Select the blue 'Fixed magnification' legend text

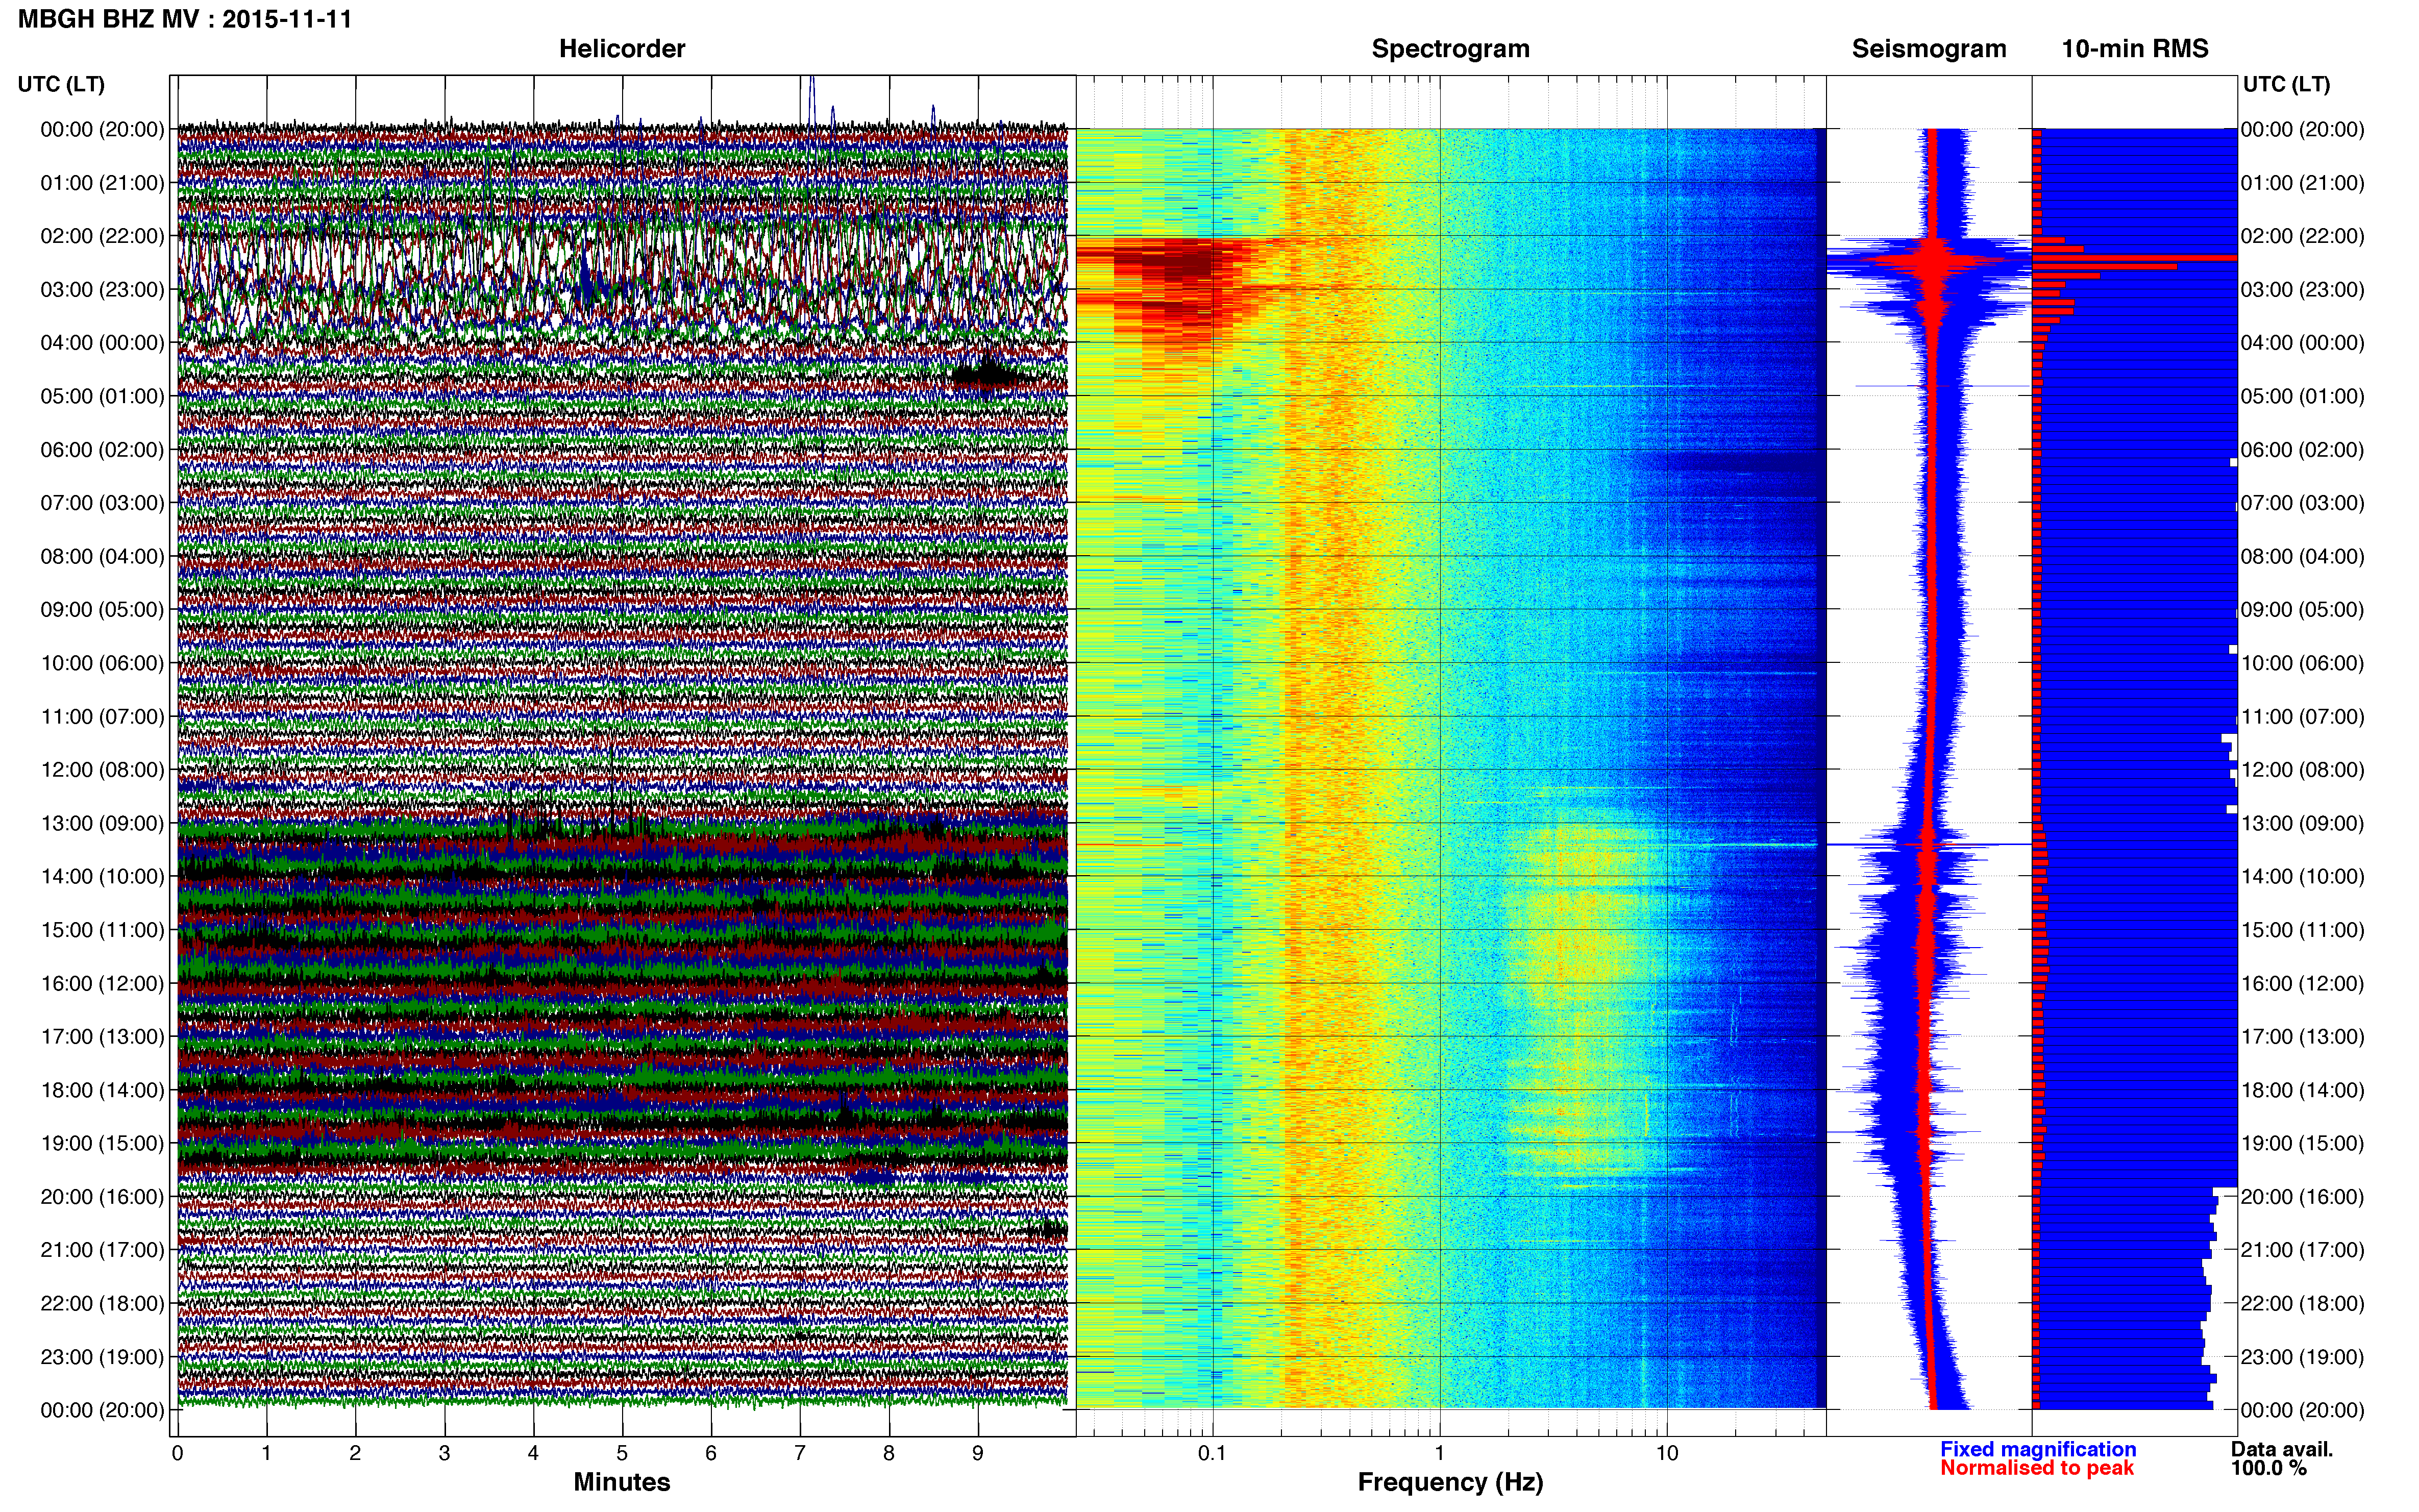click(2038, 1449)
